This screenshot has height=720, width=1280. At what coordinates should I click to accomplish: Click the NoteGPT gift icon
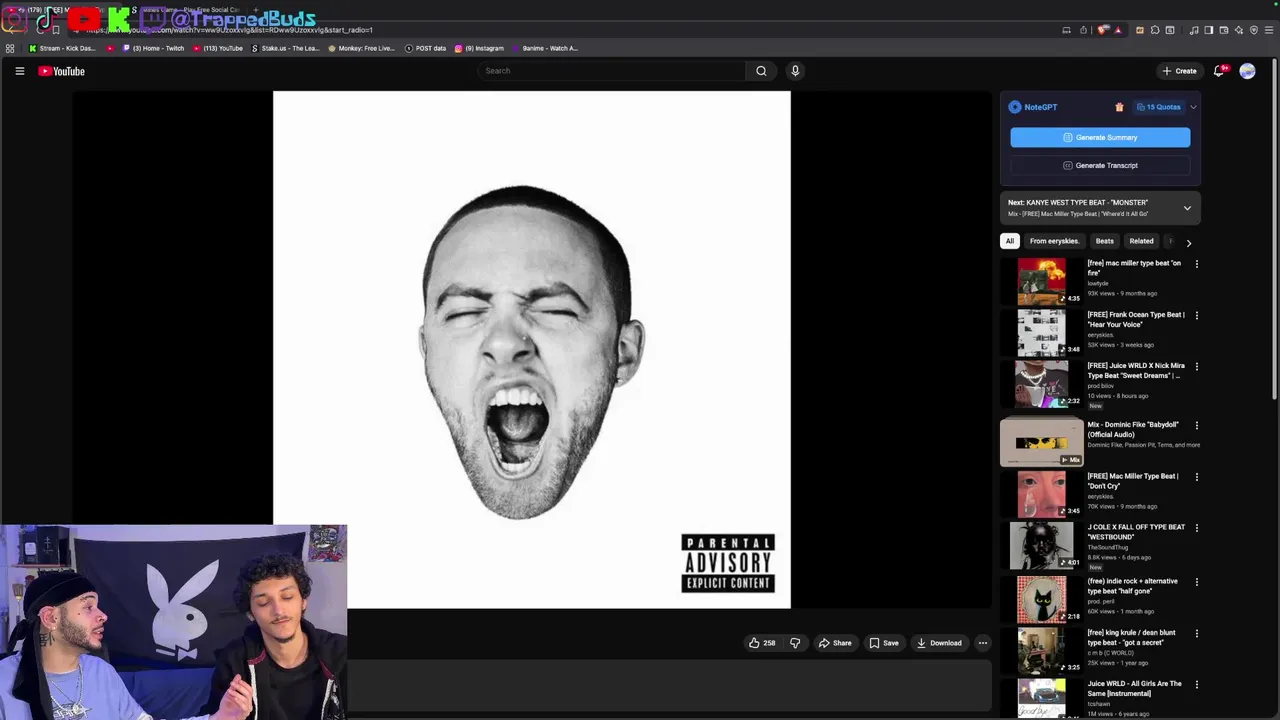tap(1119, 107)
